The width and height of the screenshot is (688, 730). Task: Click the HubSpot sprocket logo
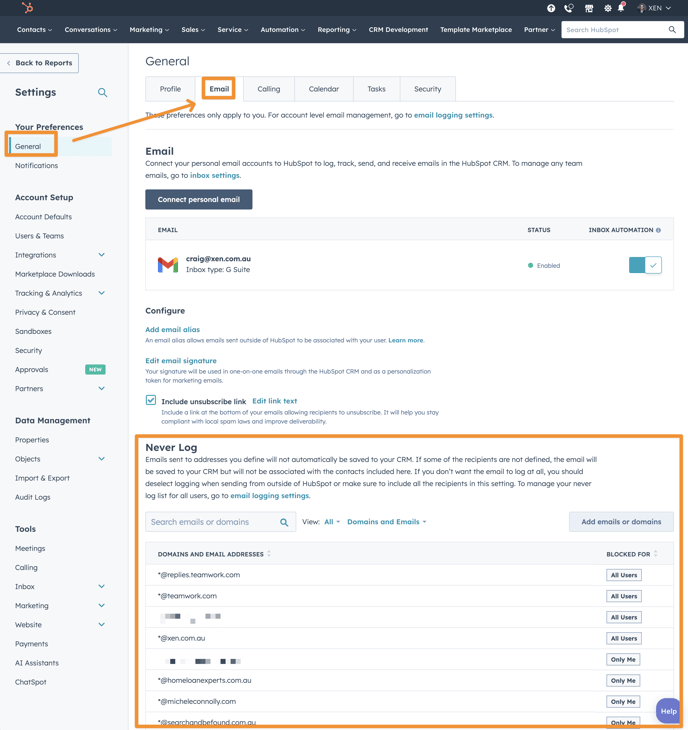(x=27, y=7)
